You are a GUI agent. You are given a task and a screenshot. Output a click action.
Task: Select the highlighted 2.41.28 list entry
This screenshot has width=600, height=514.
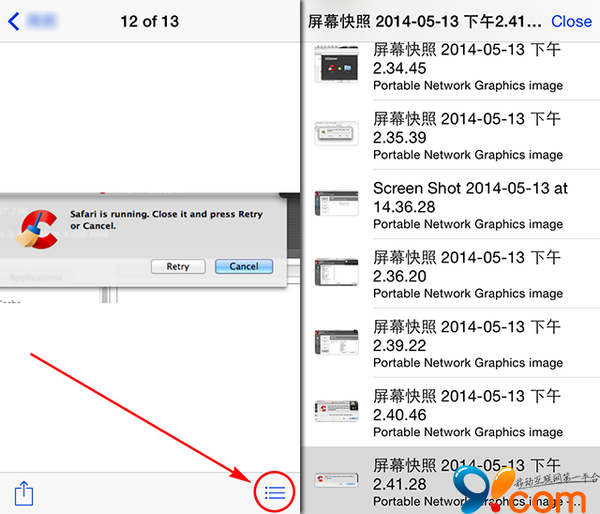[451, 480]
